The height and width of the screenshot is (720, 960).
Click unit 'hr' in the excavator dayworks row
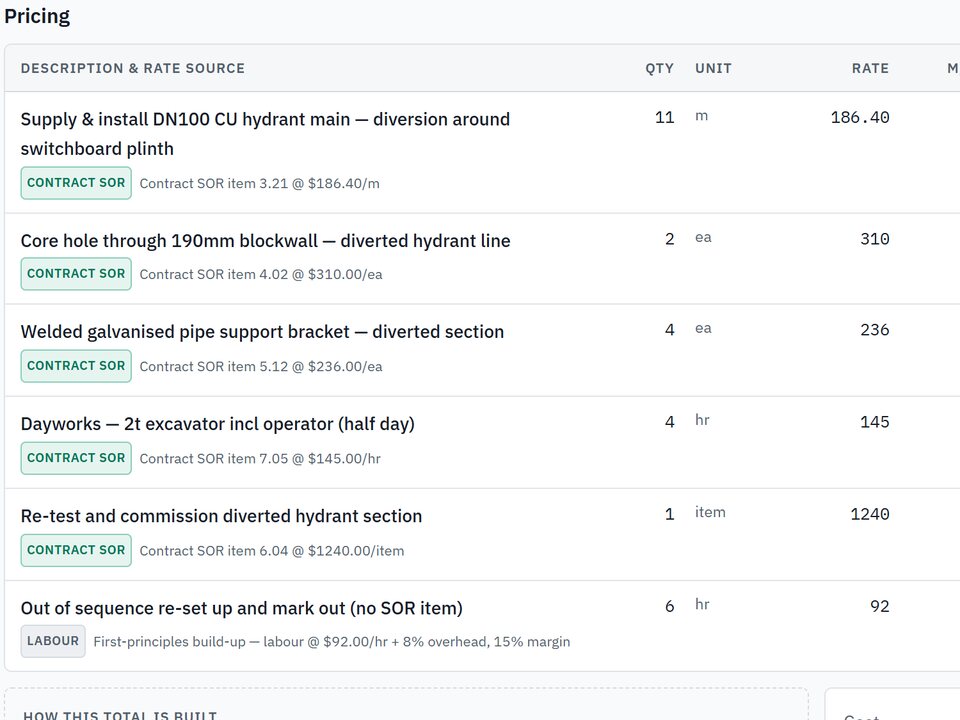coord(702,421)
